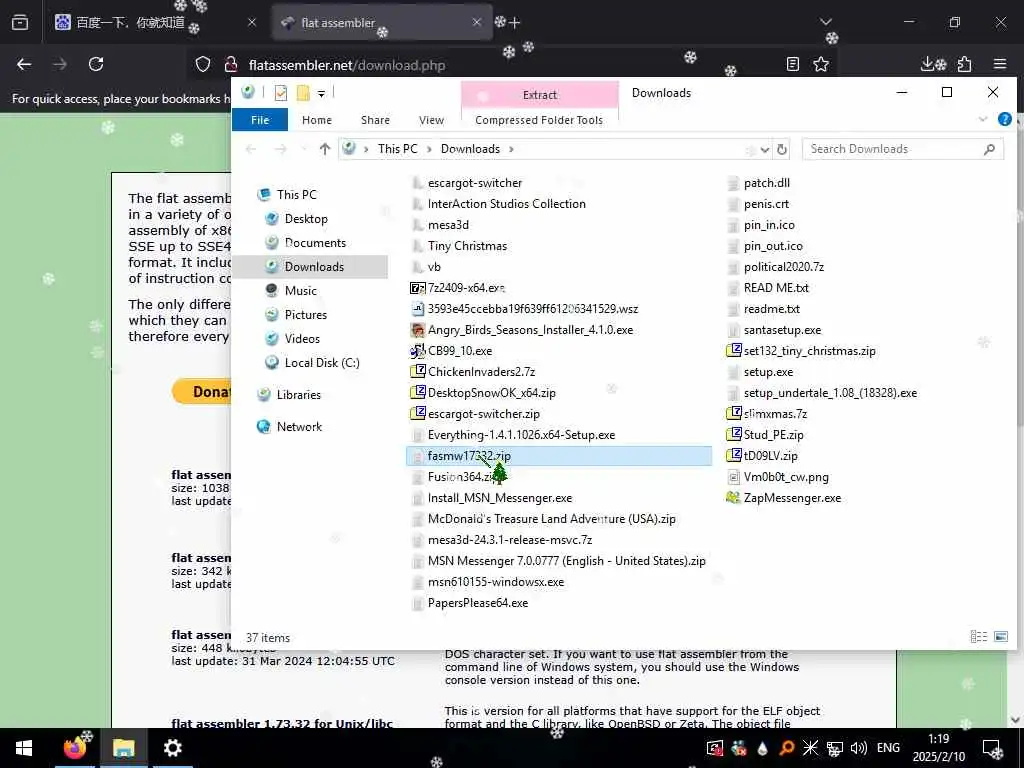
Task: Switch to large icons view layout icon
Action: click(1000, 637)
